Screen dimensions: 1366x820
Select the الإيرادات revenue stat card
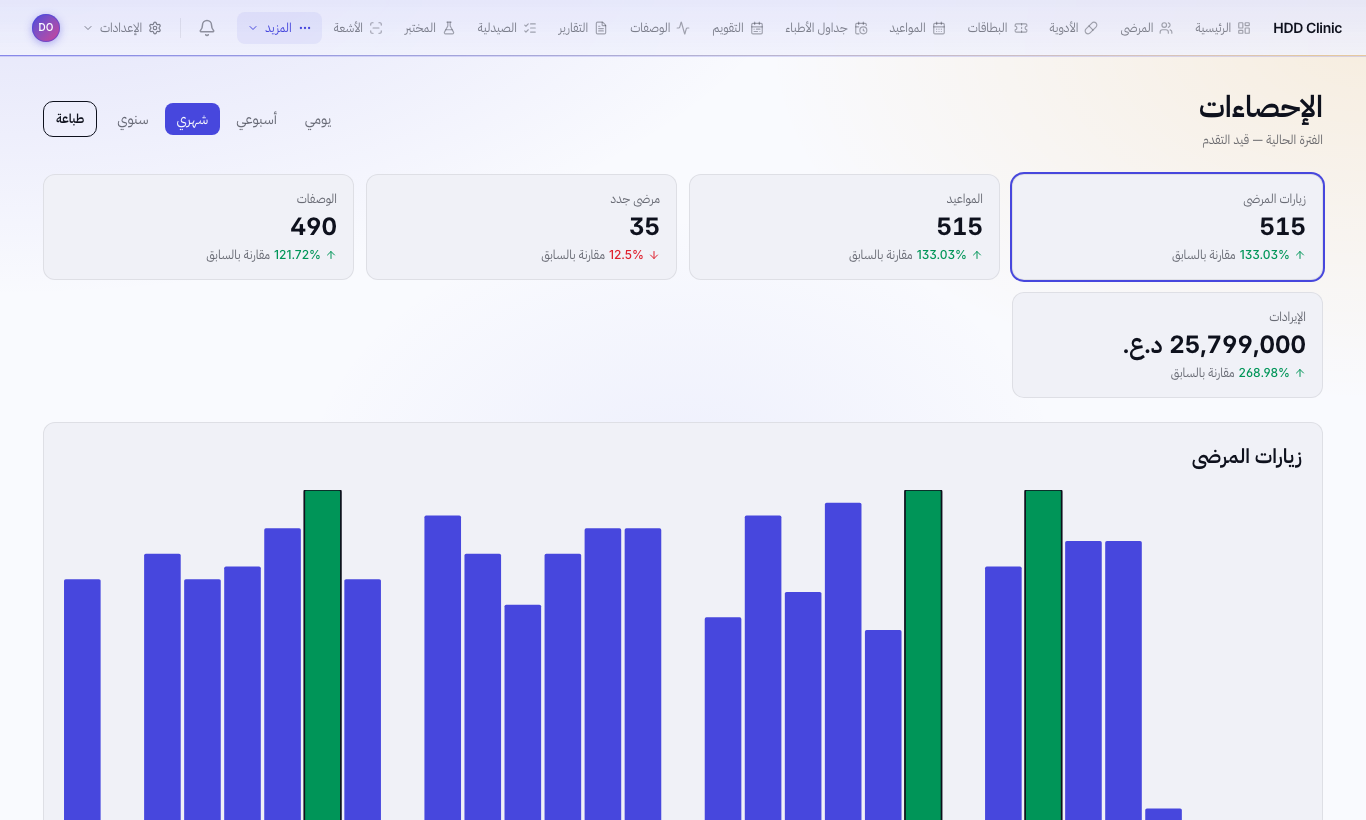(1167, 345)
